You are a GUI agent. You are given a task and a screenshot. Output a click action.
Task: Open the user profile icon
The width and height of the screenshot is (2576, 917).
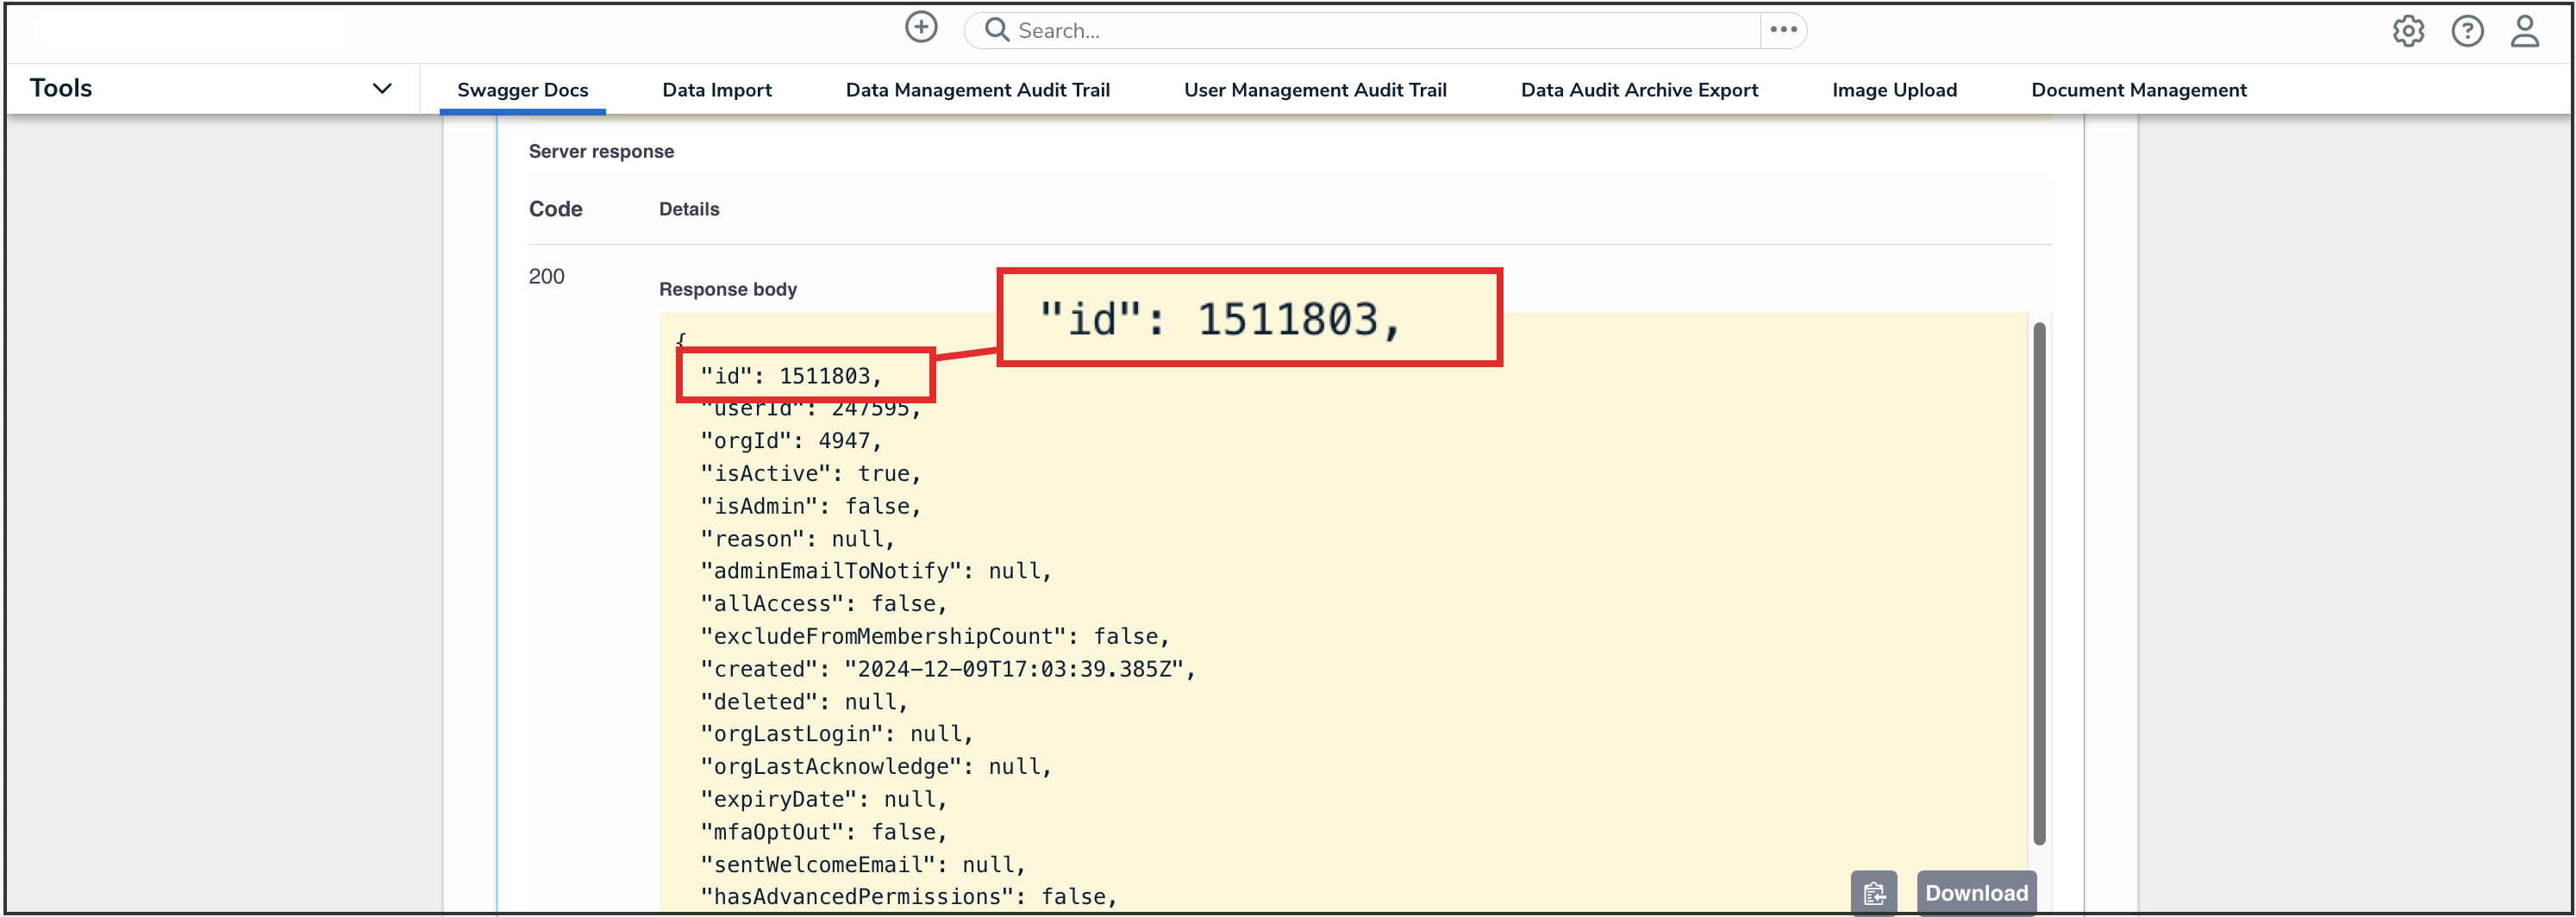pyautogui.click(x=2524, y=32)
